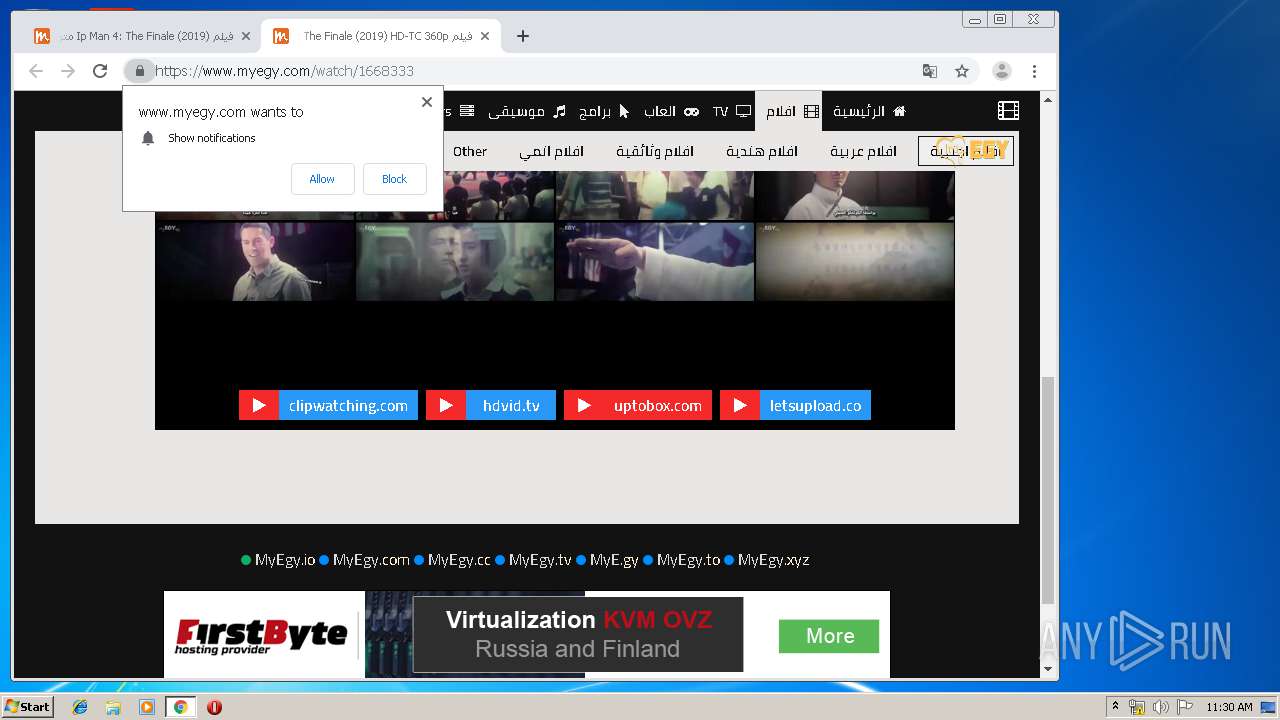The image size is (1280, 720).
Task: Click the browser Forward arrow
Action: tap(68, 71)
